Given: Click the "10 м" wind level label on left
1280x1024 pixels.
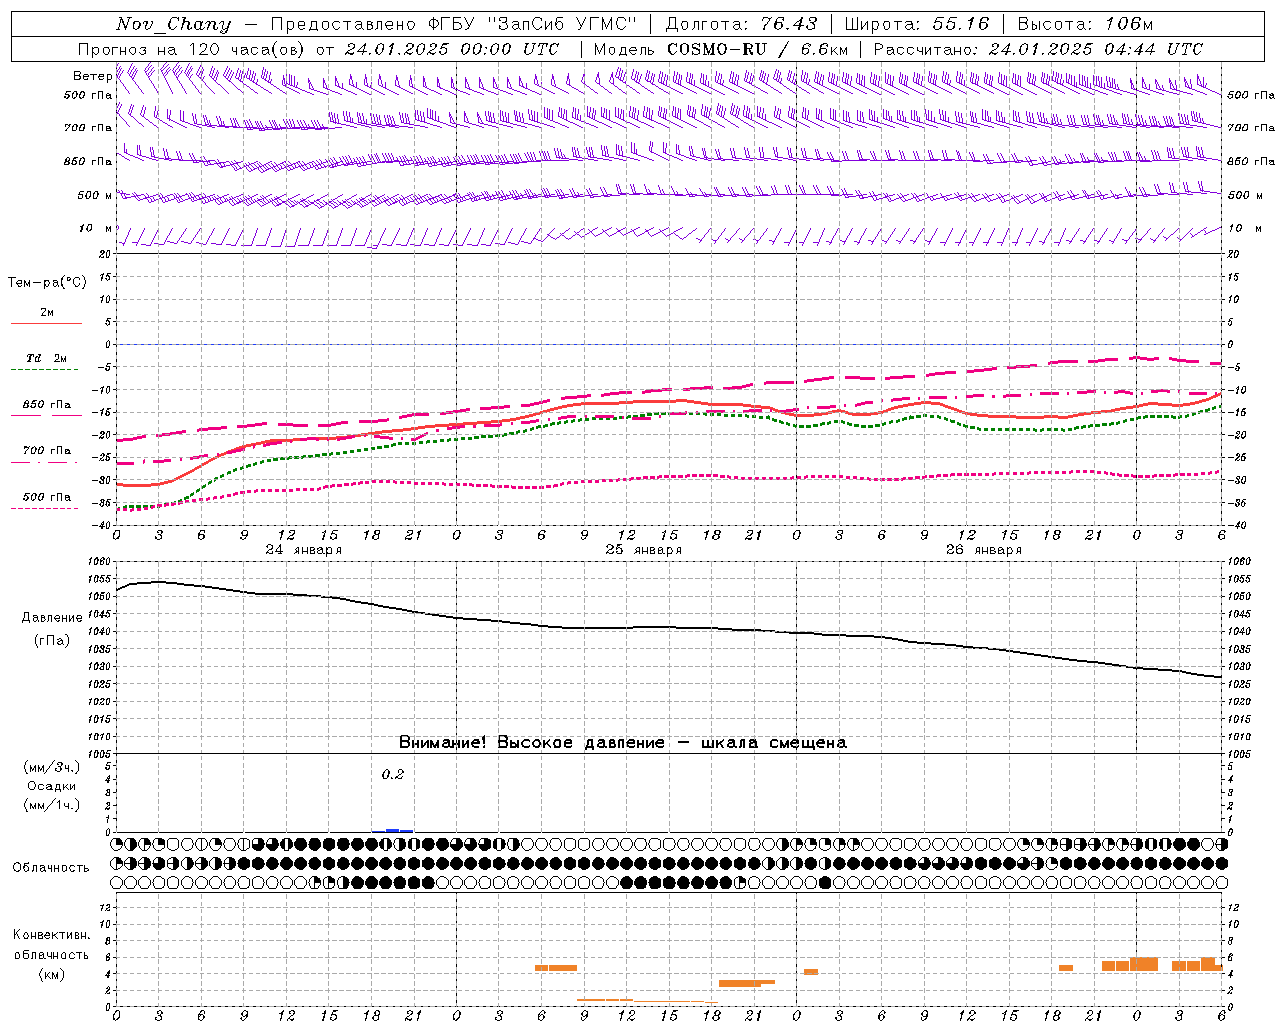Looking at the screenshot, I should tap(95, 228).
